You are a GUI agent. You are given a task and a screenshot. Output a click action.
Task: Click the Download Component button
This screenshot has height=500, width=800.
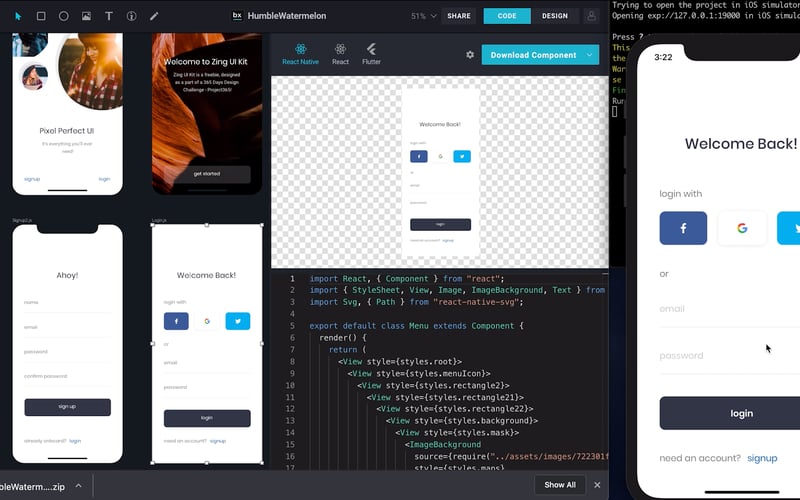[x=533, y=55]
